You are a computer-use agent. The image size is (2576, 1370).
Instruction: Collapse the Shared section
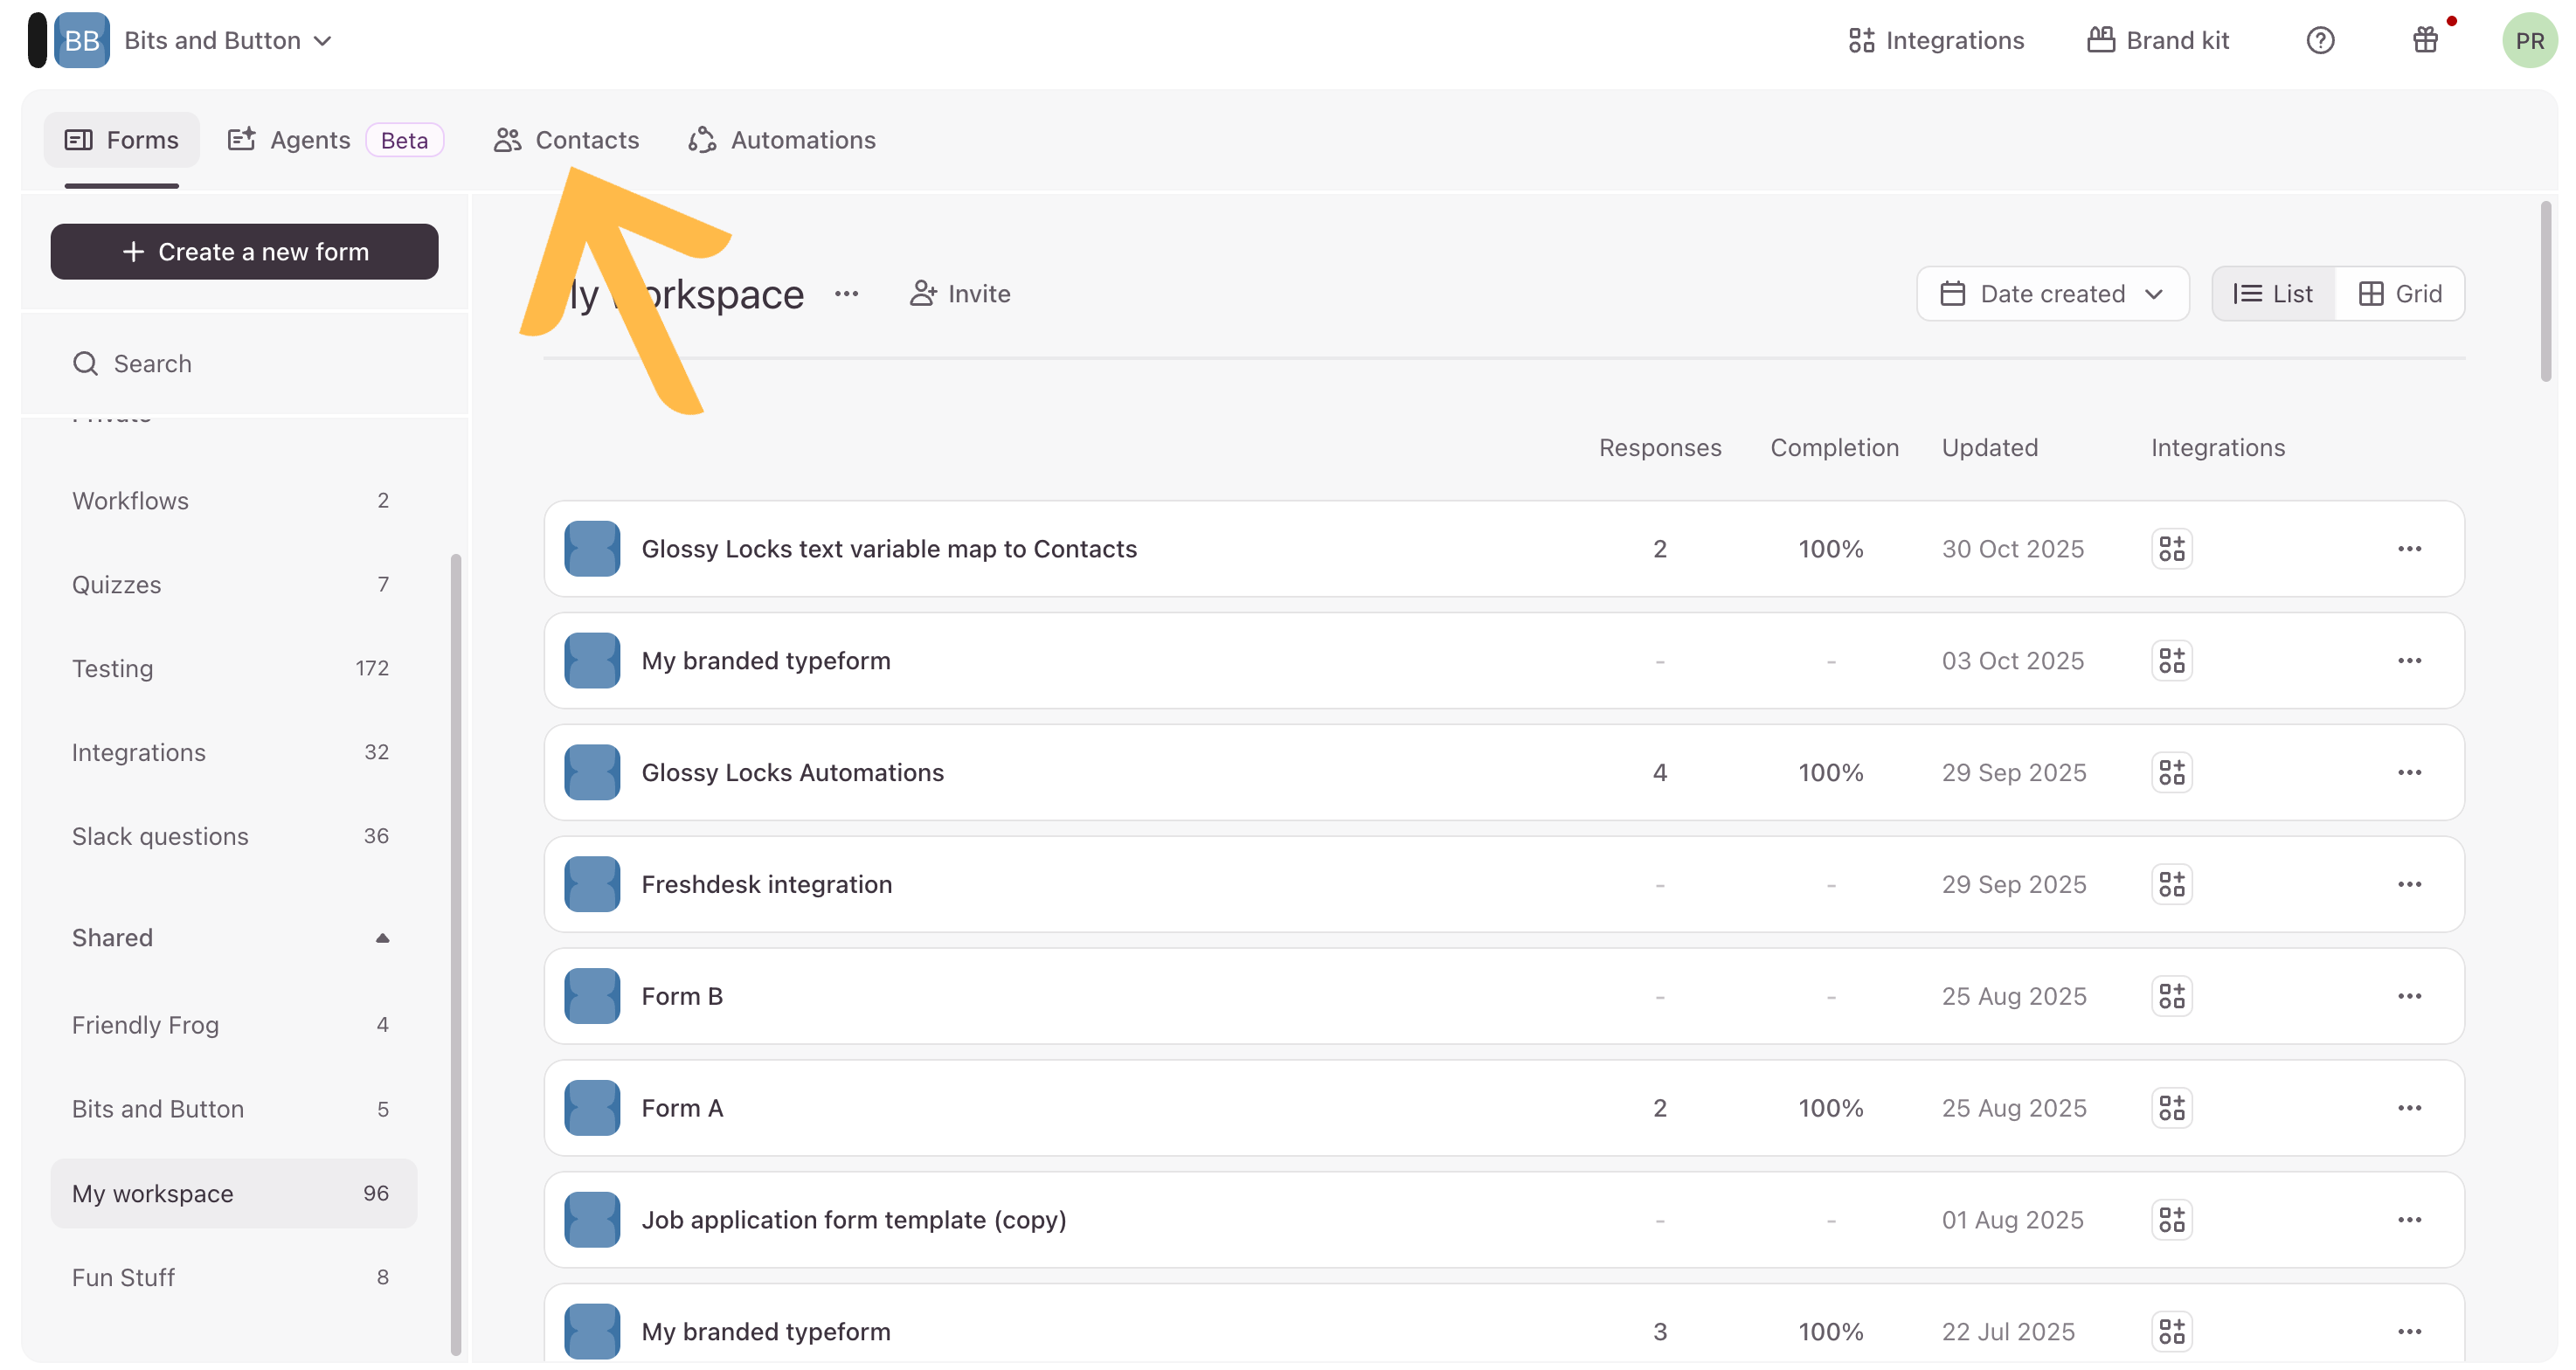pyautogui.click(x=382, y=938)
